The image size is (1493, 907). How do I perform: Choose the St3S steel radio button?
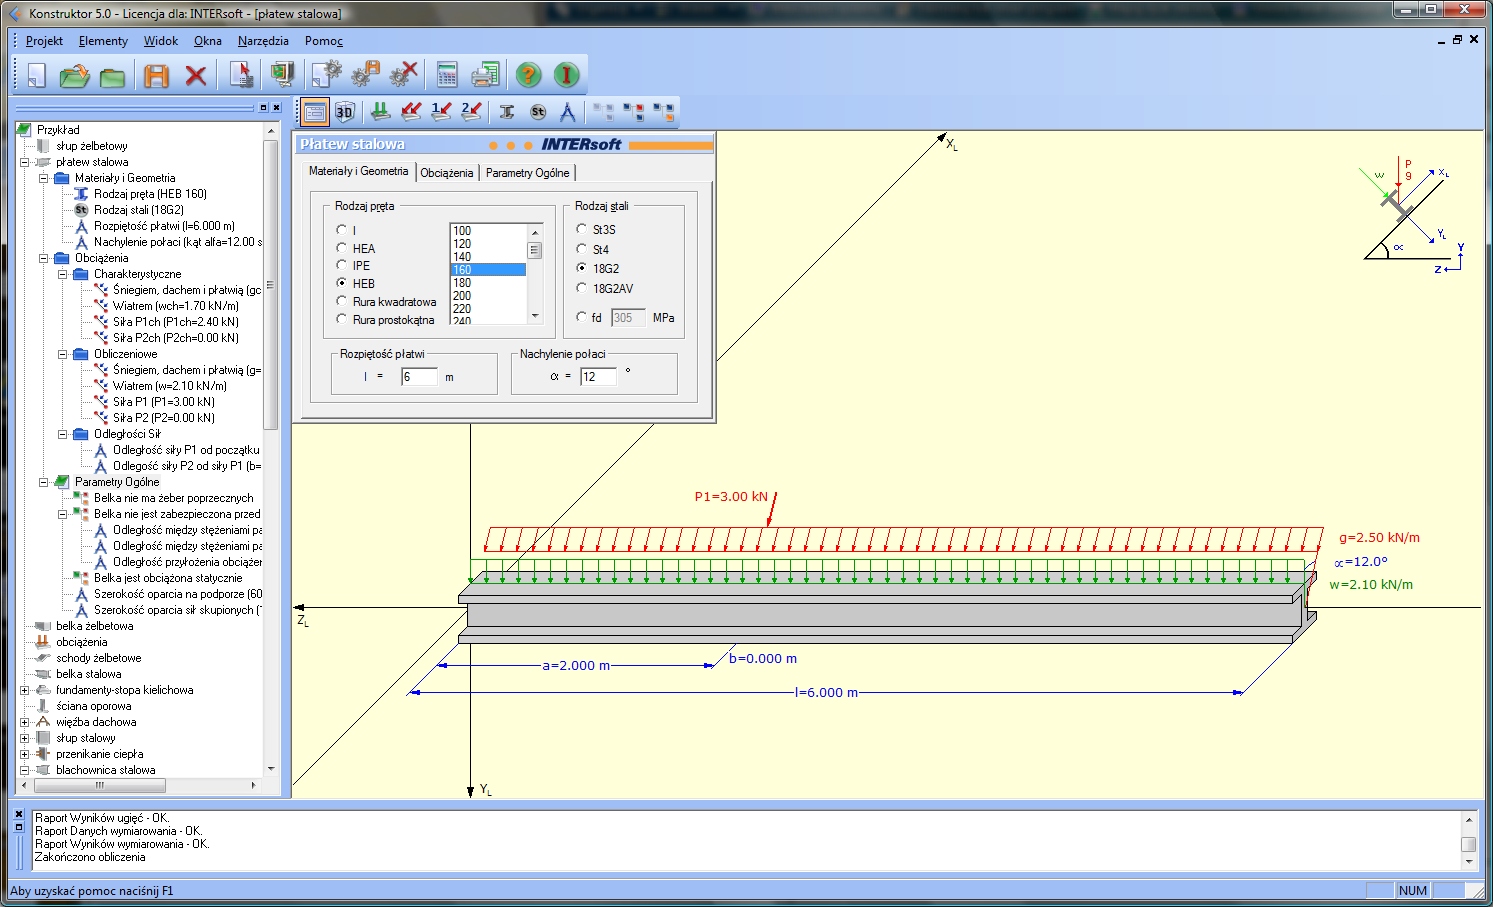tap(582, 229)
